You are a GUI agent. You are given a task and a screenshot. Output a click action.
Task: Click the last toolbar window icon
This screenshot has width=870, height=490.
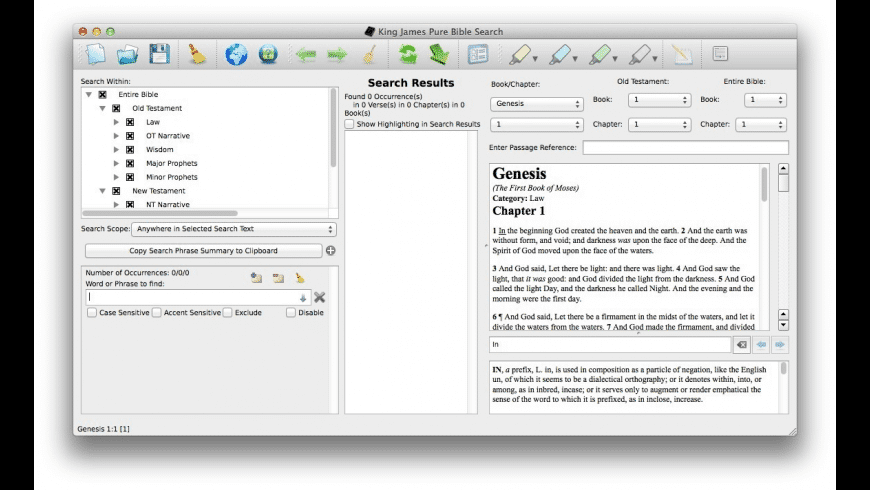pyautogui.click(x=720, y=54)
